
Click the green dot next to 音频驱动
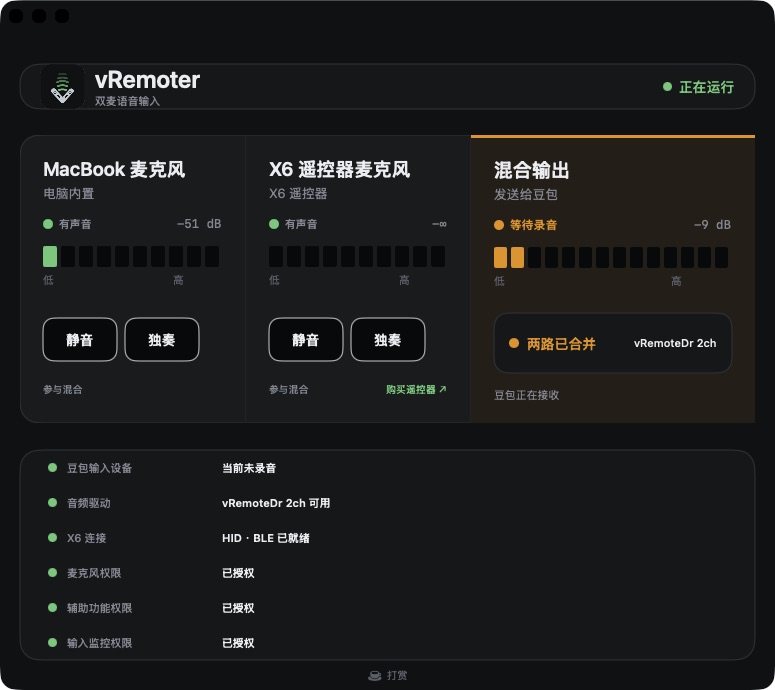[52, 503]
